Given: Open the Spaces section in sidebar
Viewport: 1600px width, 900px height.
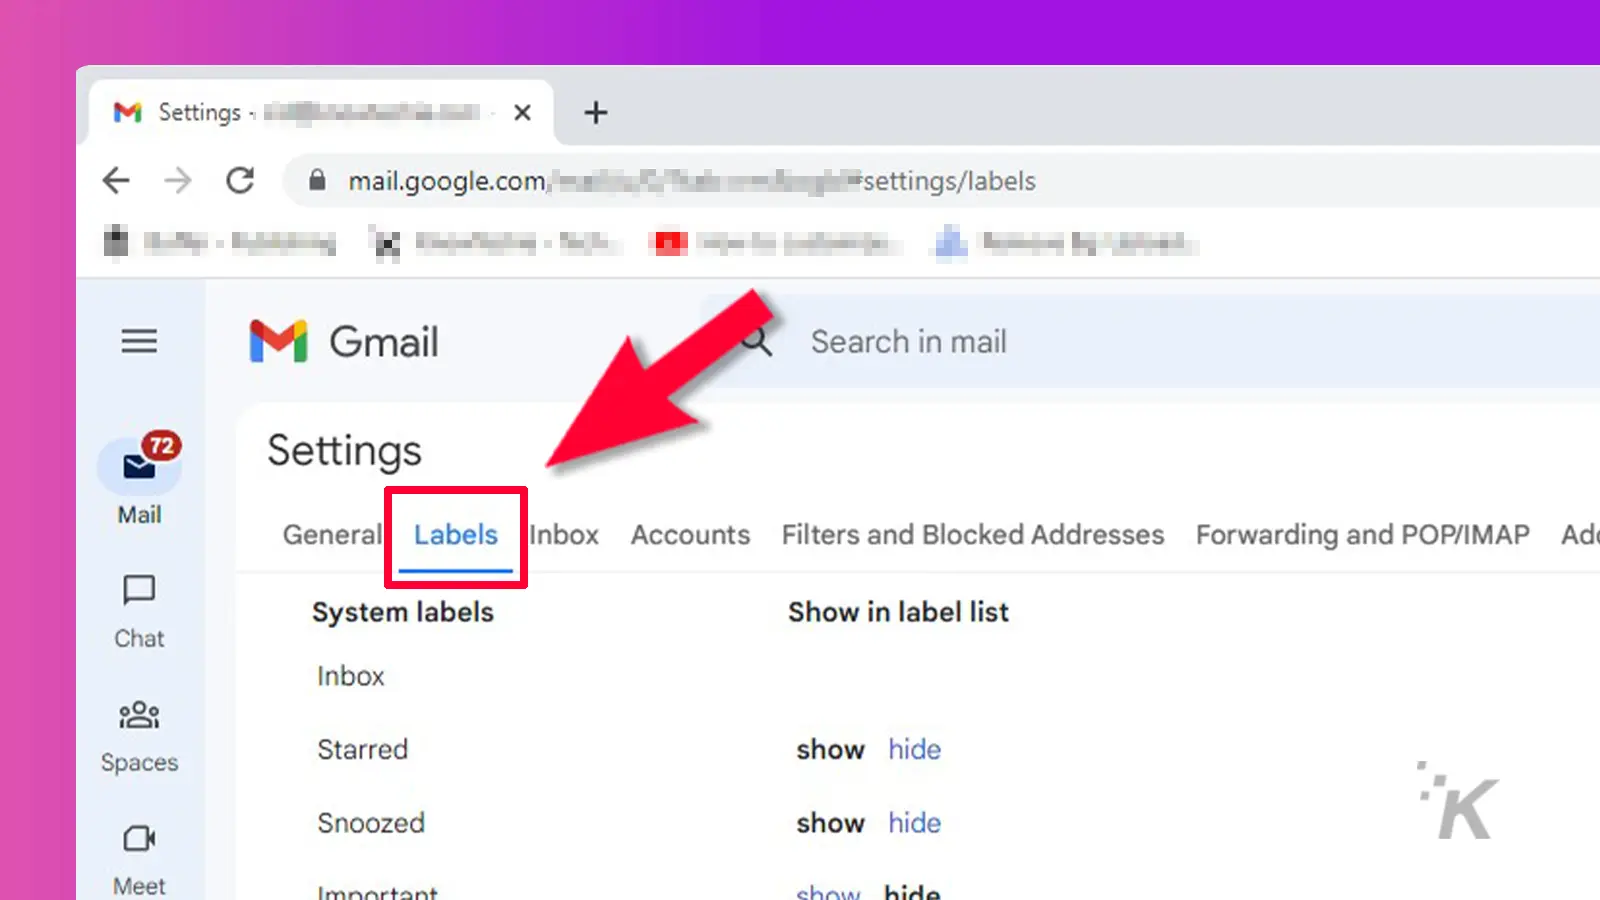Looking at the screenshot, I should [x=139, y=737].
